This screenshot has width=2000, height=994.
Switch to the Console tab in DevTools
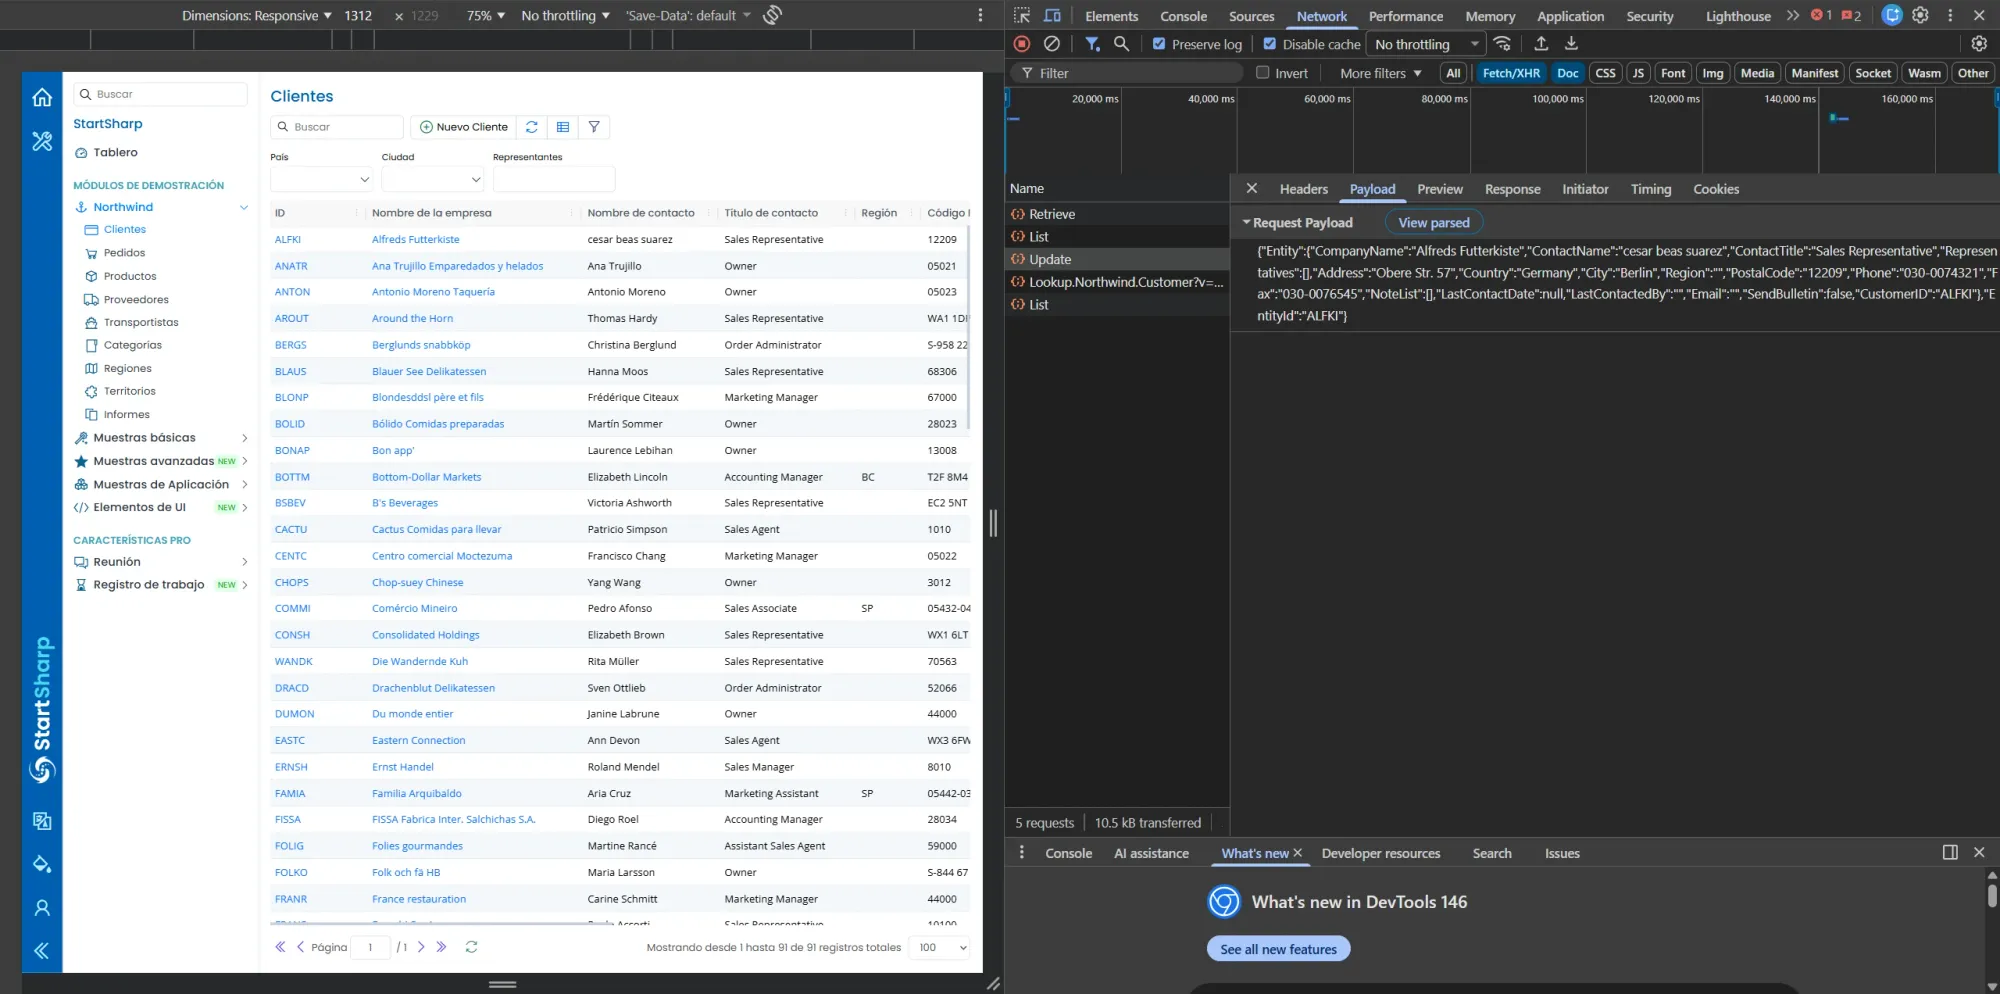click(1183, 16)
